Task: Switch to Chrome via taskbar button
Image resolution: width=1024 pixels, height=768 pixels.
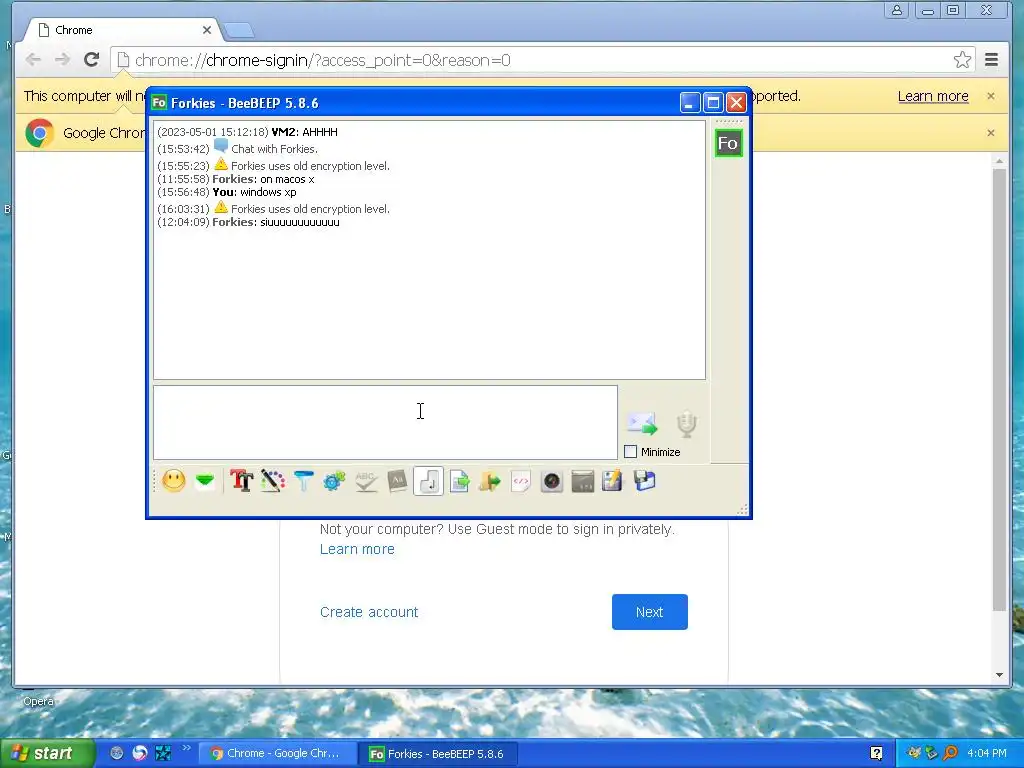Action: (x=276, y=753)
